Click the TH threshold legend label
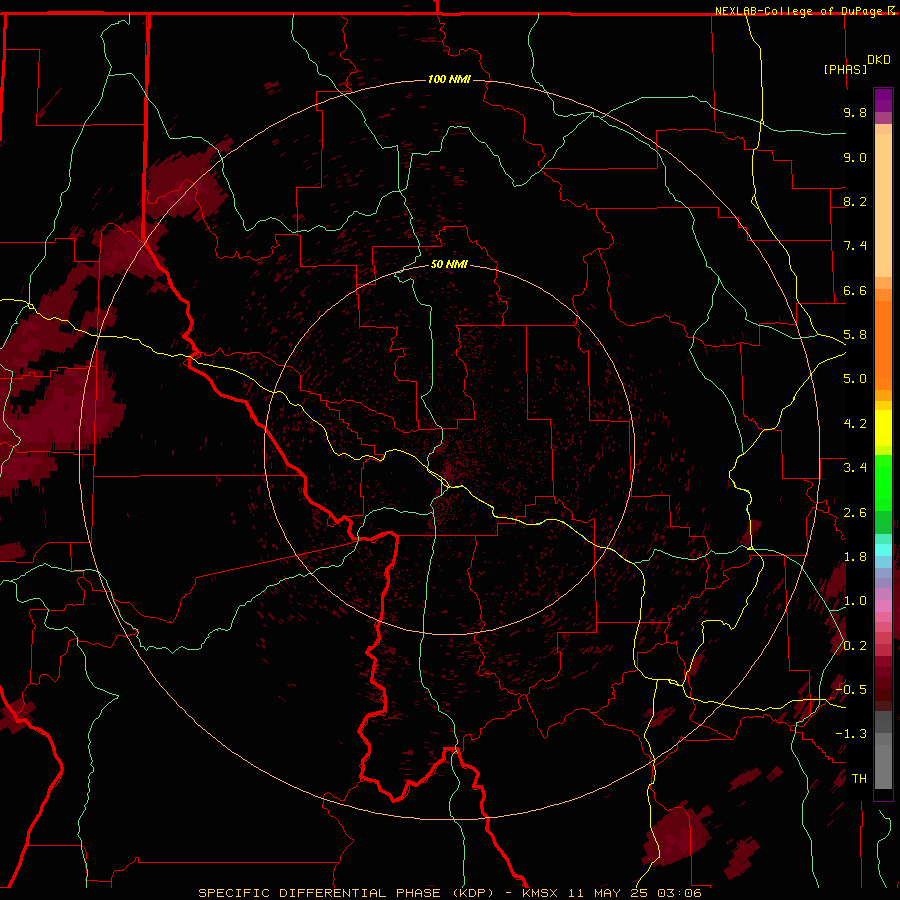Screen dimensions: 900x900 click(859, 779)
